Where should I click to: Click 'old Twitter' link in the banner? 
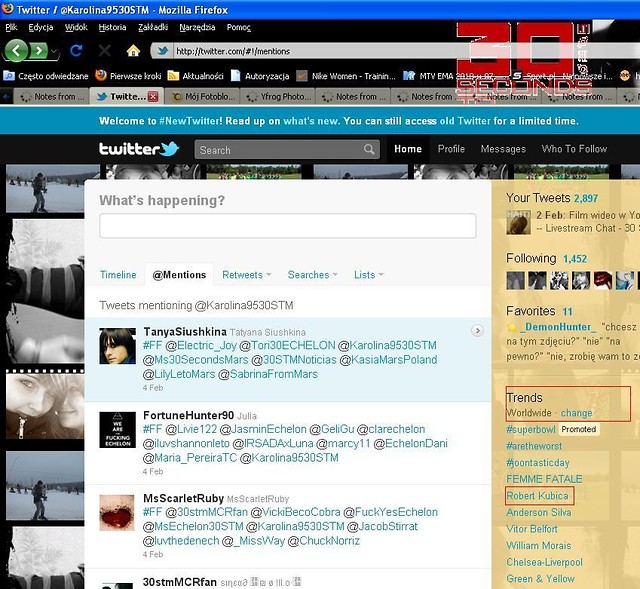465,121
